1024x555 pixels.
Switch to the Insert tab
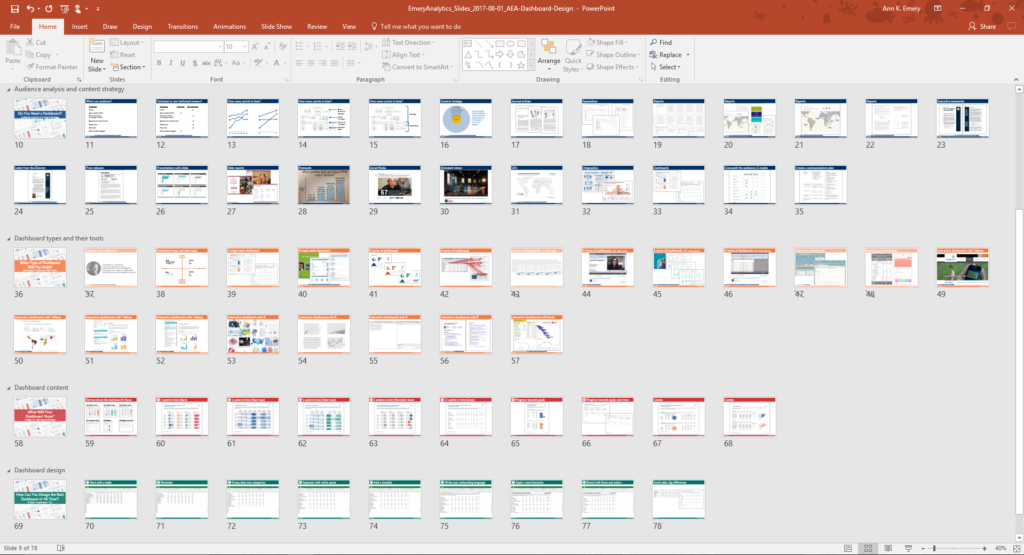80,27
